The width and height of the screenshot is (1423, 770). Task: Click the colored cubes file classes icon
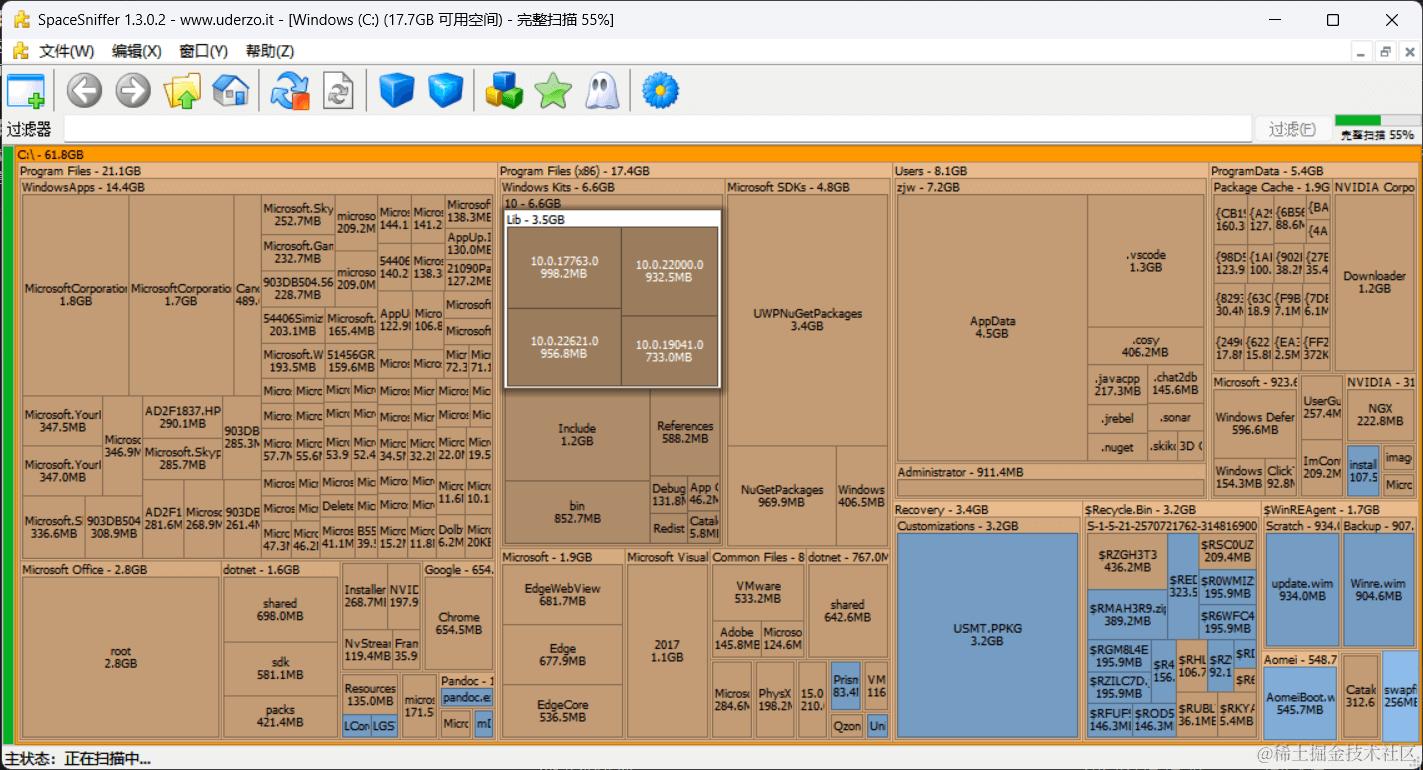click(x=505, y=91)
